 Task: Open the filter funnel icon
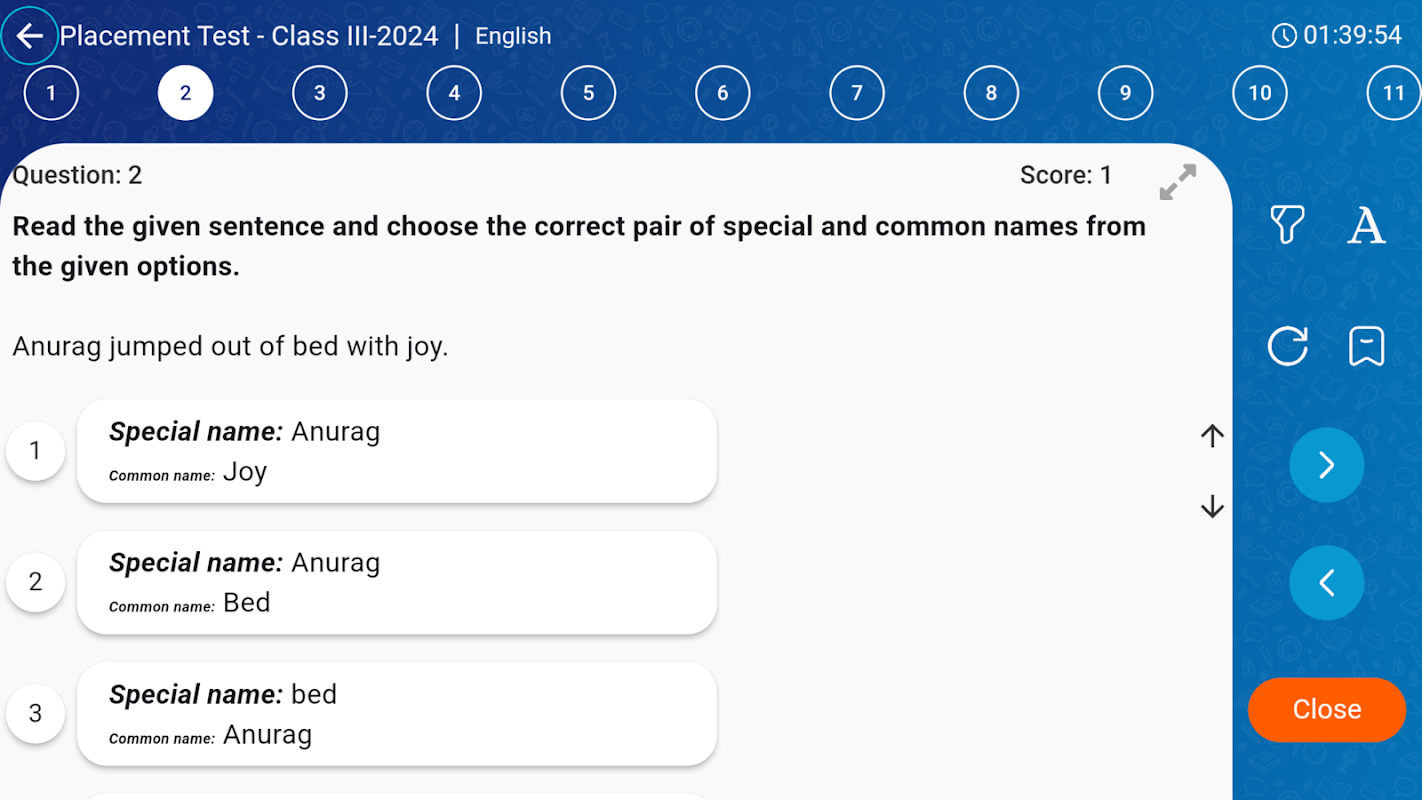pyautogui.click(x=1287, y=225)
